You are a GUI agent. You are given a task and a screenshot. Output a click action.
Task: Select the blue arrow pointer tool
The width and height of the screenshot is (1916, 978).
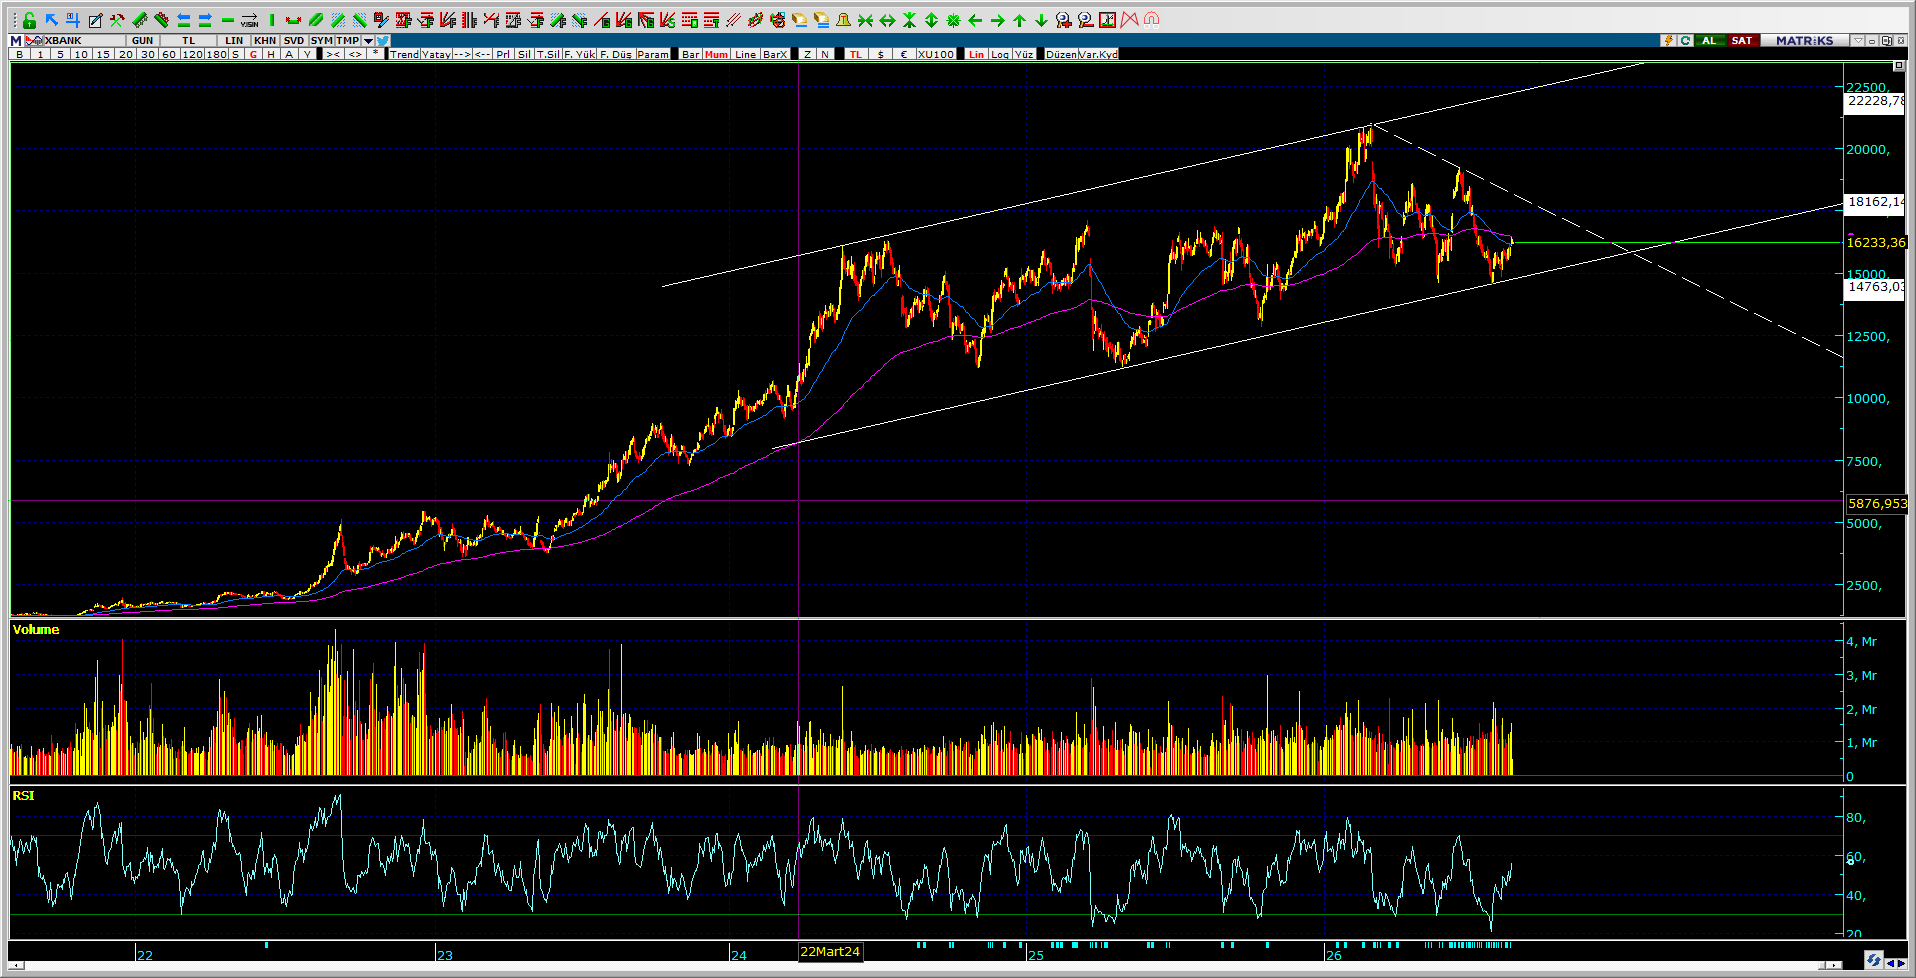tap(51, 20)
